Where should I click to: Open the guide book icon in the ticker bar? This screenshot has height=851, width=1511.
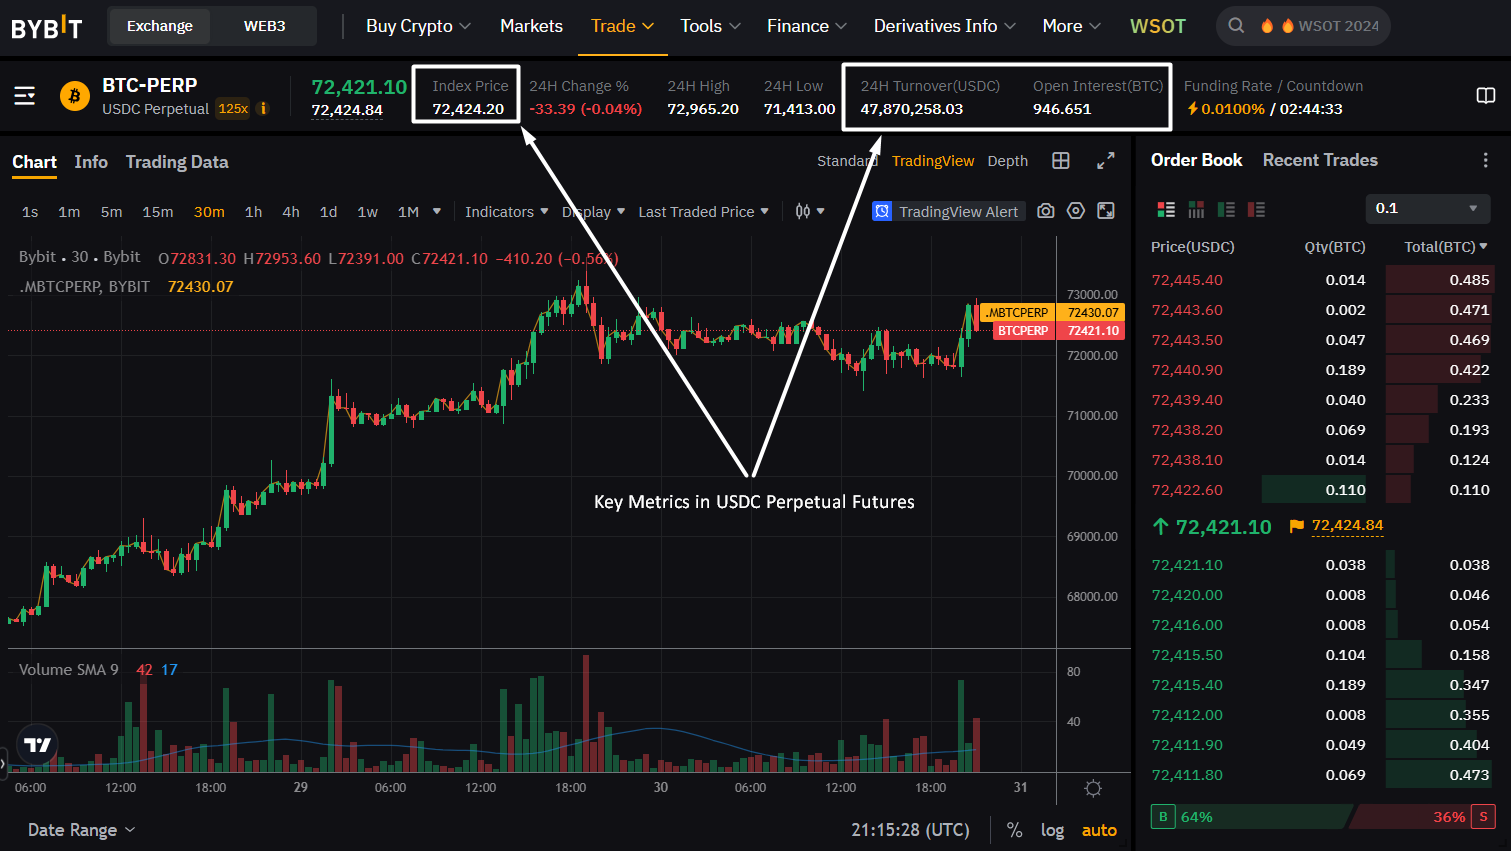point(1486,96)
